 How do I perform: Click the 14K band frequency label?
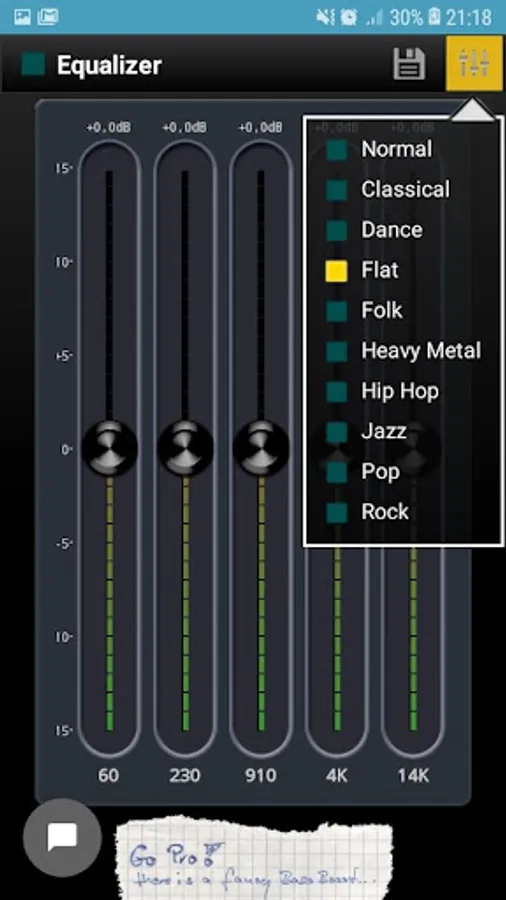coord(414,775)
